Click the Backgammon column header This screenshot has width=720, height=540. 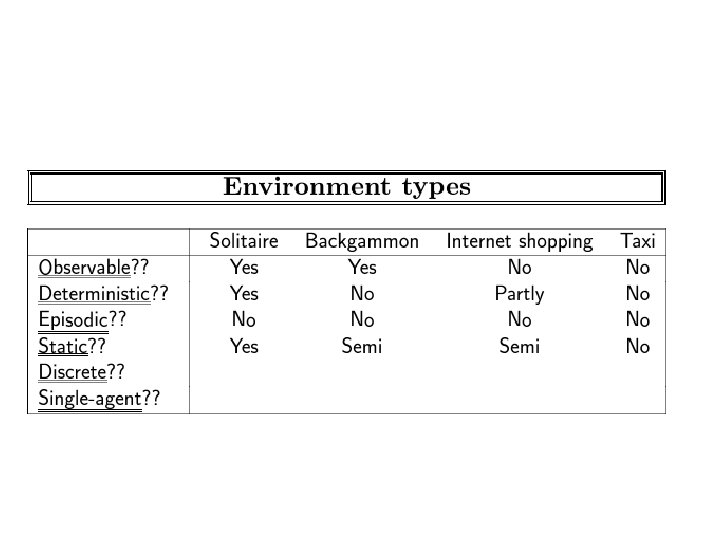(362, 241)
